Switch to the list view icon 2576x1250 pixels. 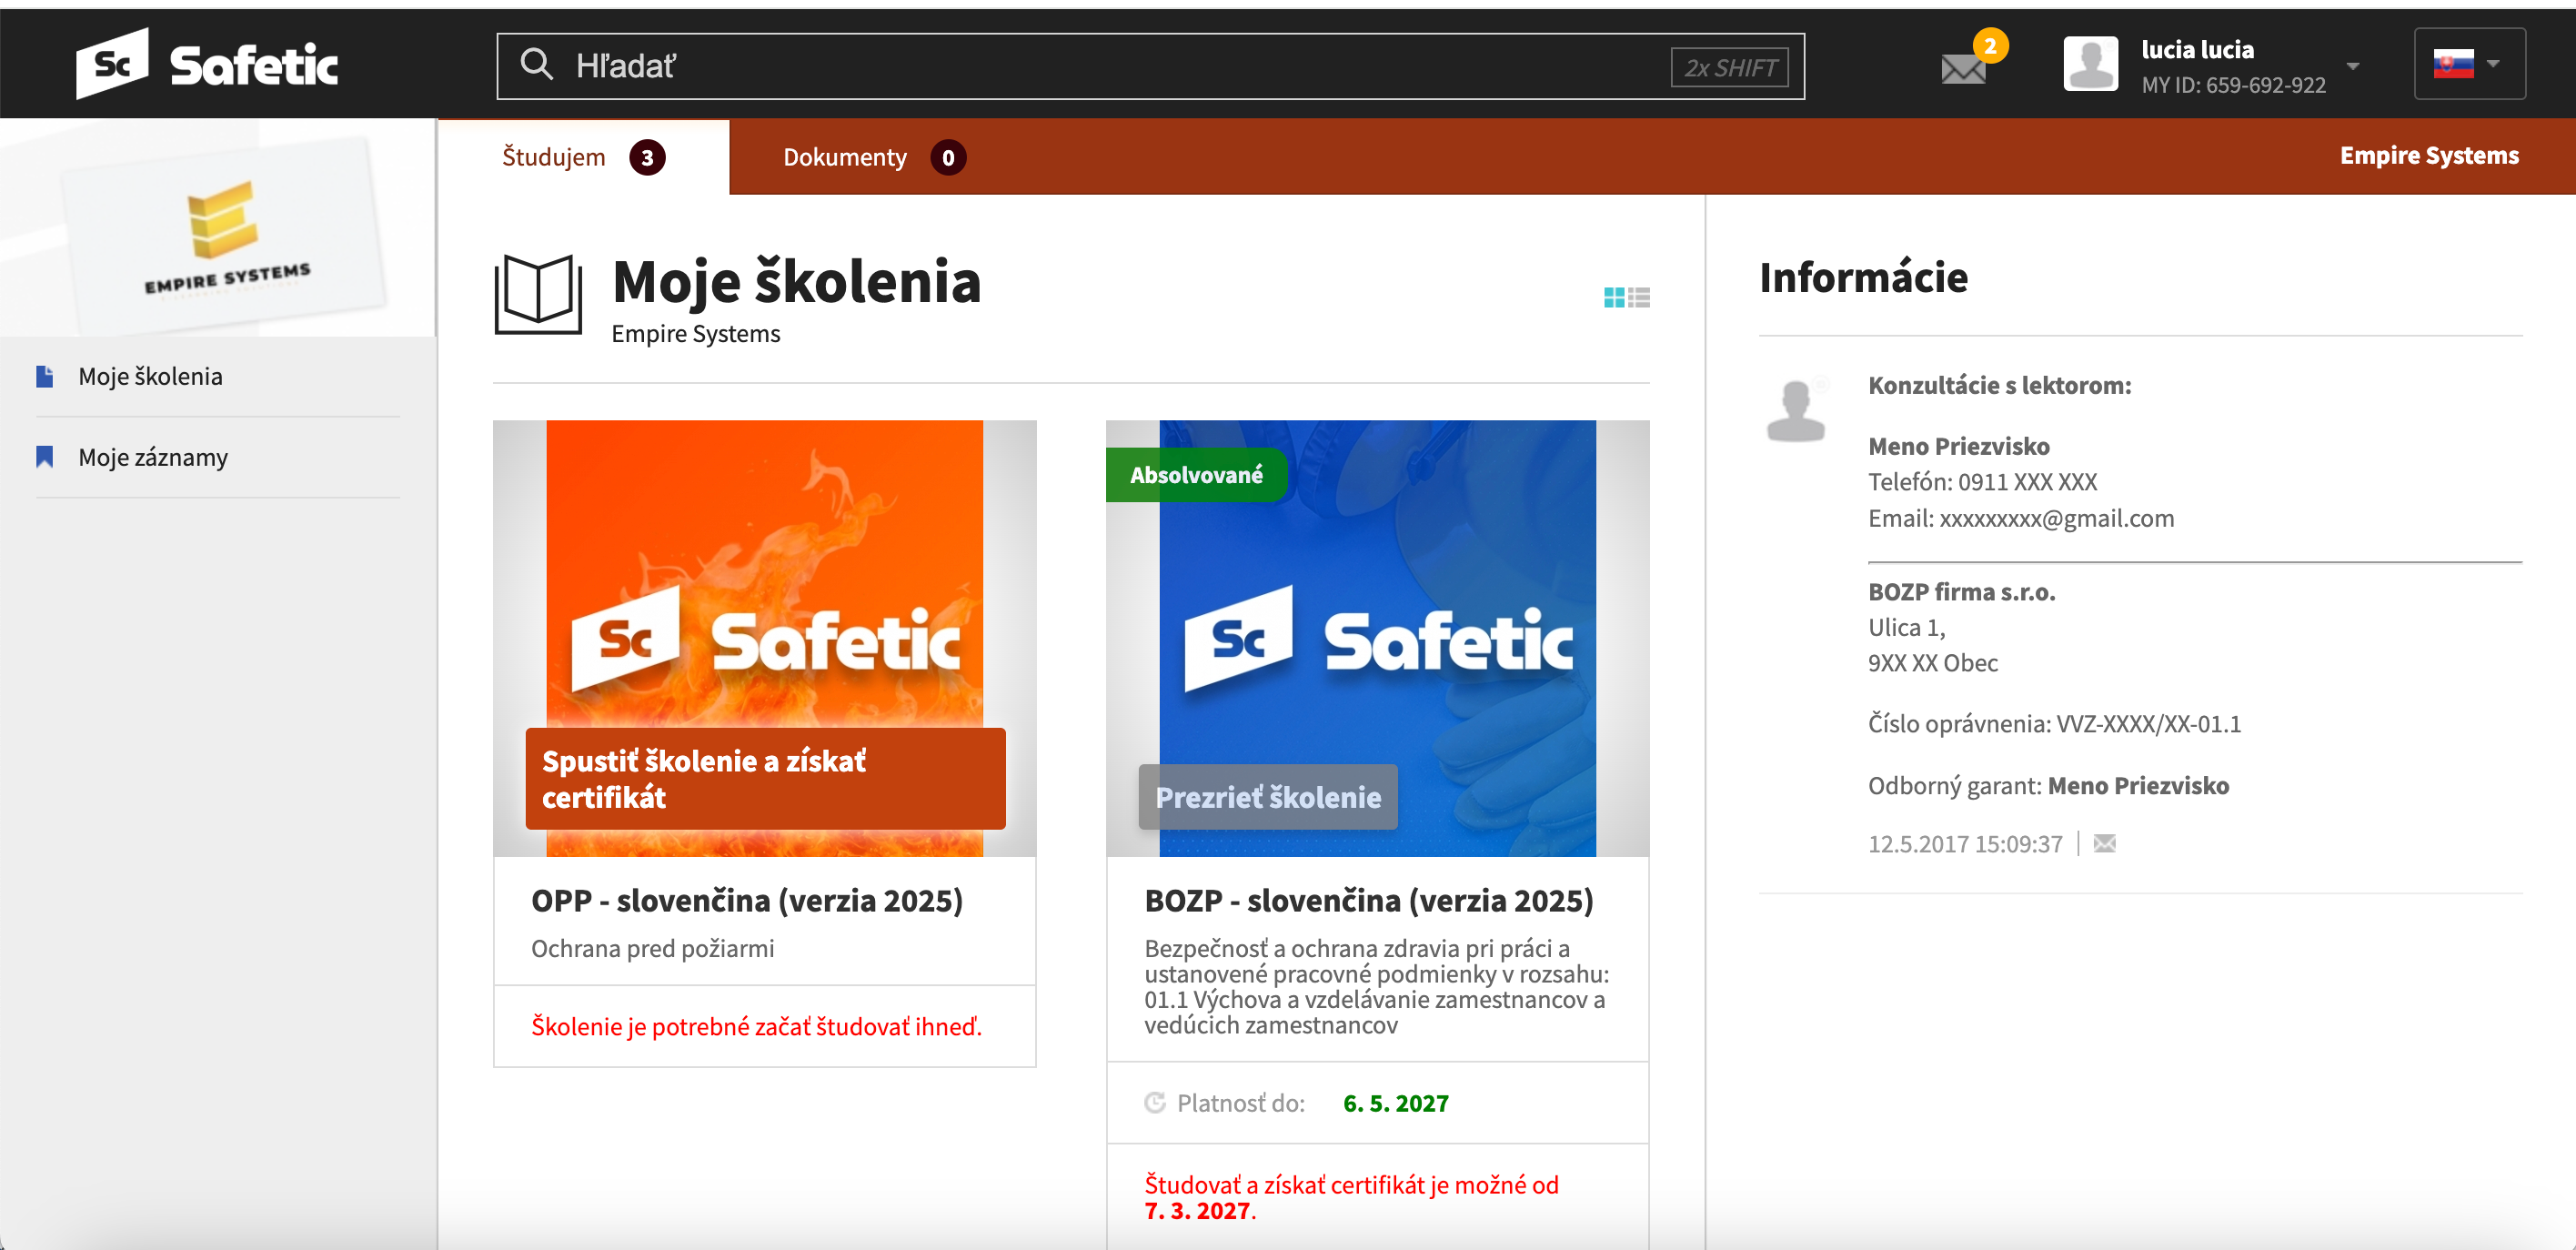pyautogui.click(x=1639, y=297)
